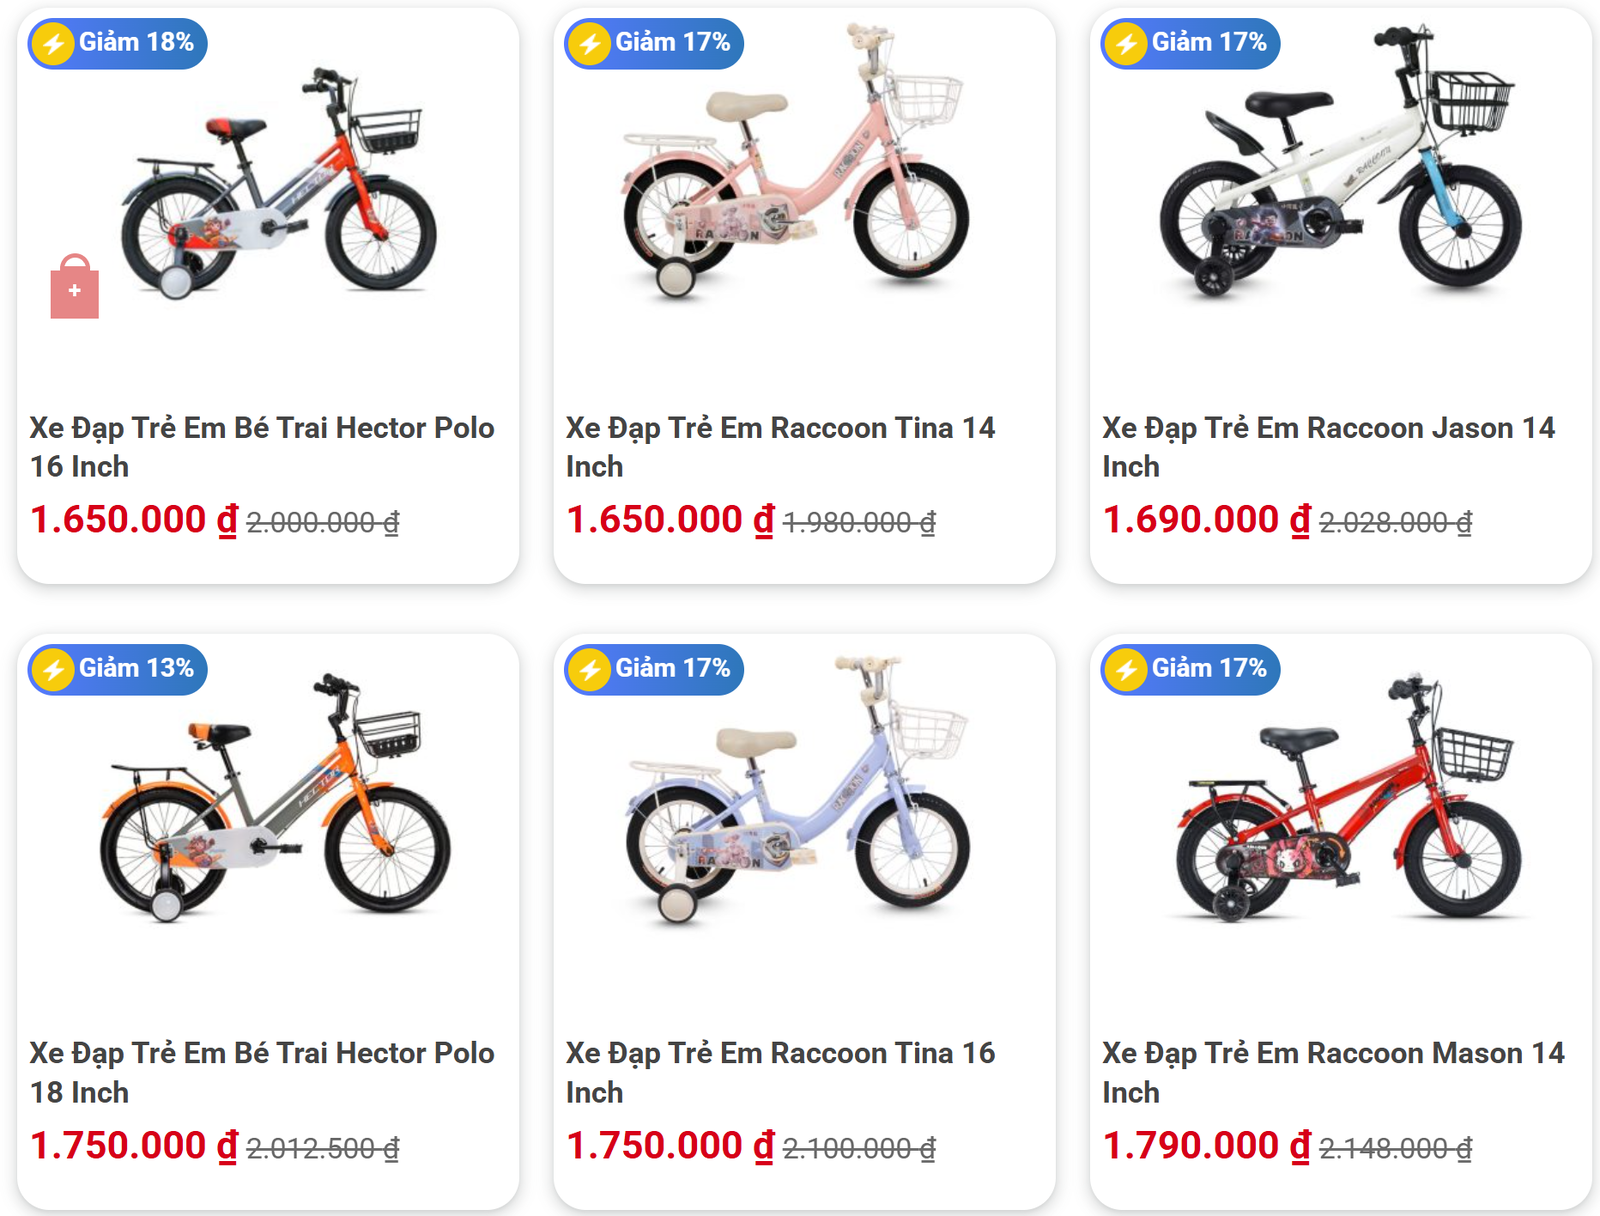Click lightning icon on Jason 14 discount badge
The width and height of the screenshot is (1600, 1216).
[x=1126, y=44]
